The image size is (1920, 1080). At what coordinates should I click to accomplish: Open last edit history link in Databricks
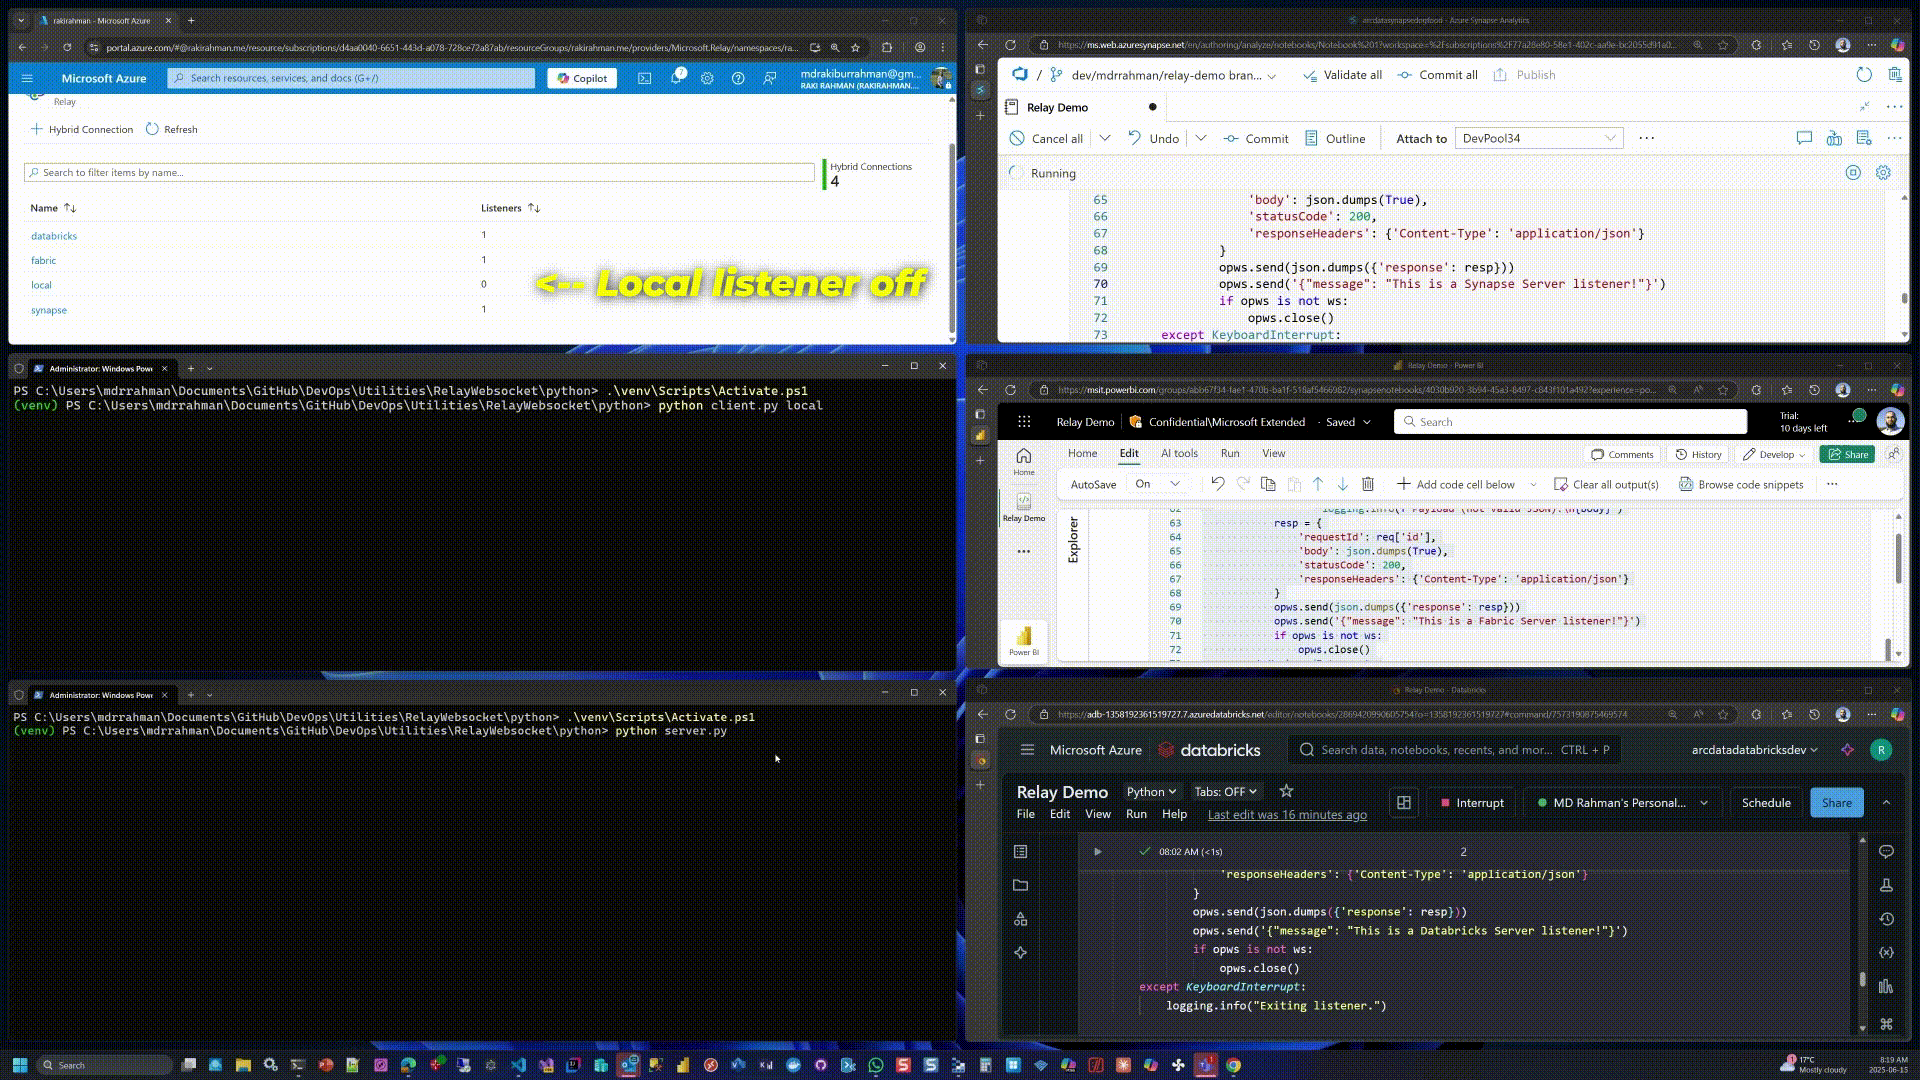[x=1287, y=815]
